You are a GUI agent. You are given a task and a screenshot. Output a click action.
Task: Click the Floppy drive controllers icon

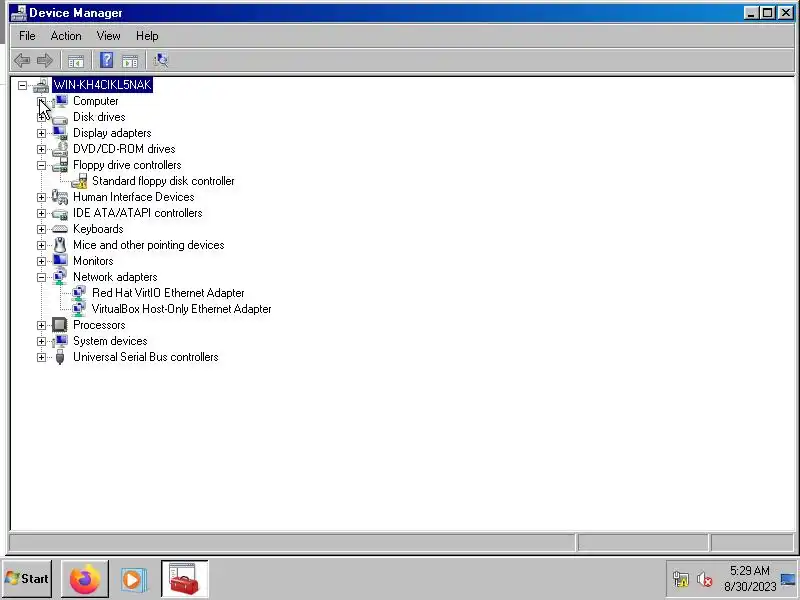tap(60, 165)
